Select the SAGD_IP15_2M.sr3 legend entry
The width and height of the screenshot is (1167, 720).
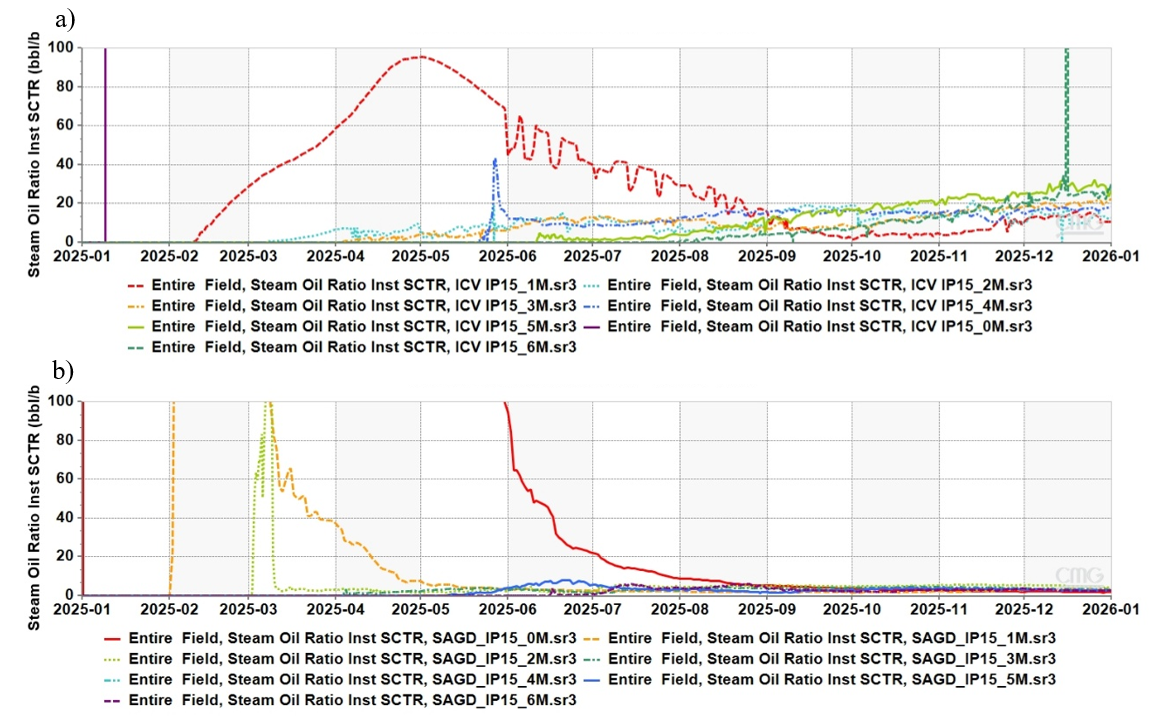tap(340, 660)
